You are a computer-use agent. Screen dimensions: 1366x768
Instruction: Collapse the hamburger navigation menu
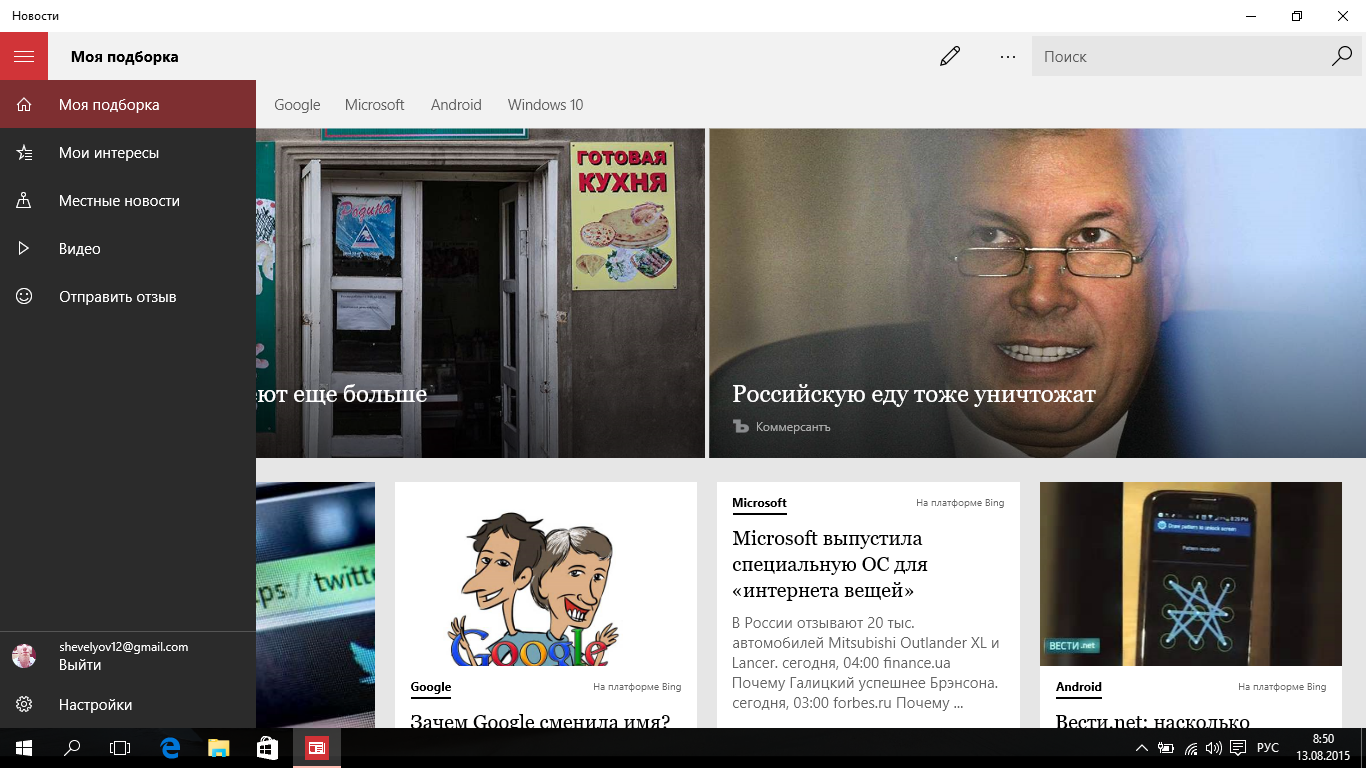pyautogui.click(x=24, y=56)
